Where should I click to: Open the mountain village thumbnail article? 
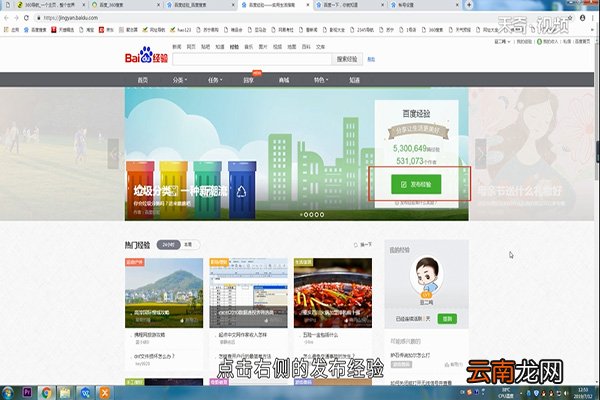click(164, 293)
